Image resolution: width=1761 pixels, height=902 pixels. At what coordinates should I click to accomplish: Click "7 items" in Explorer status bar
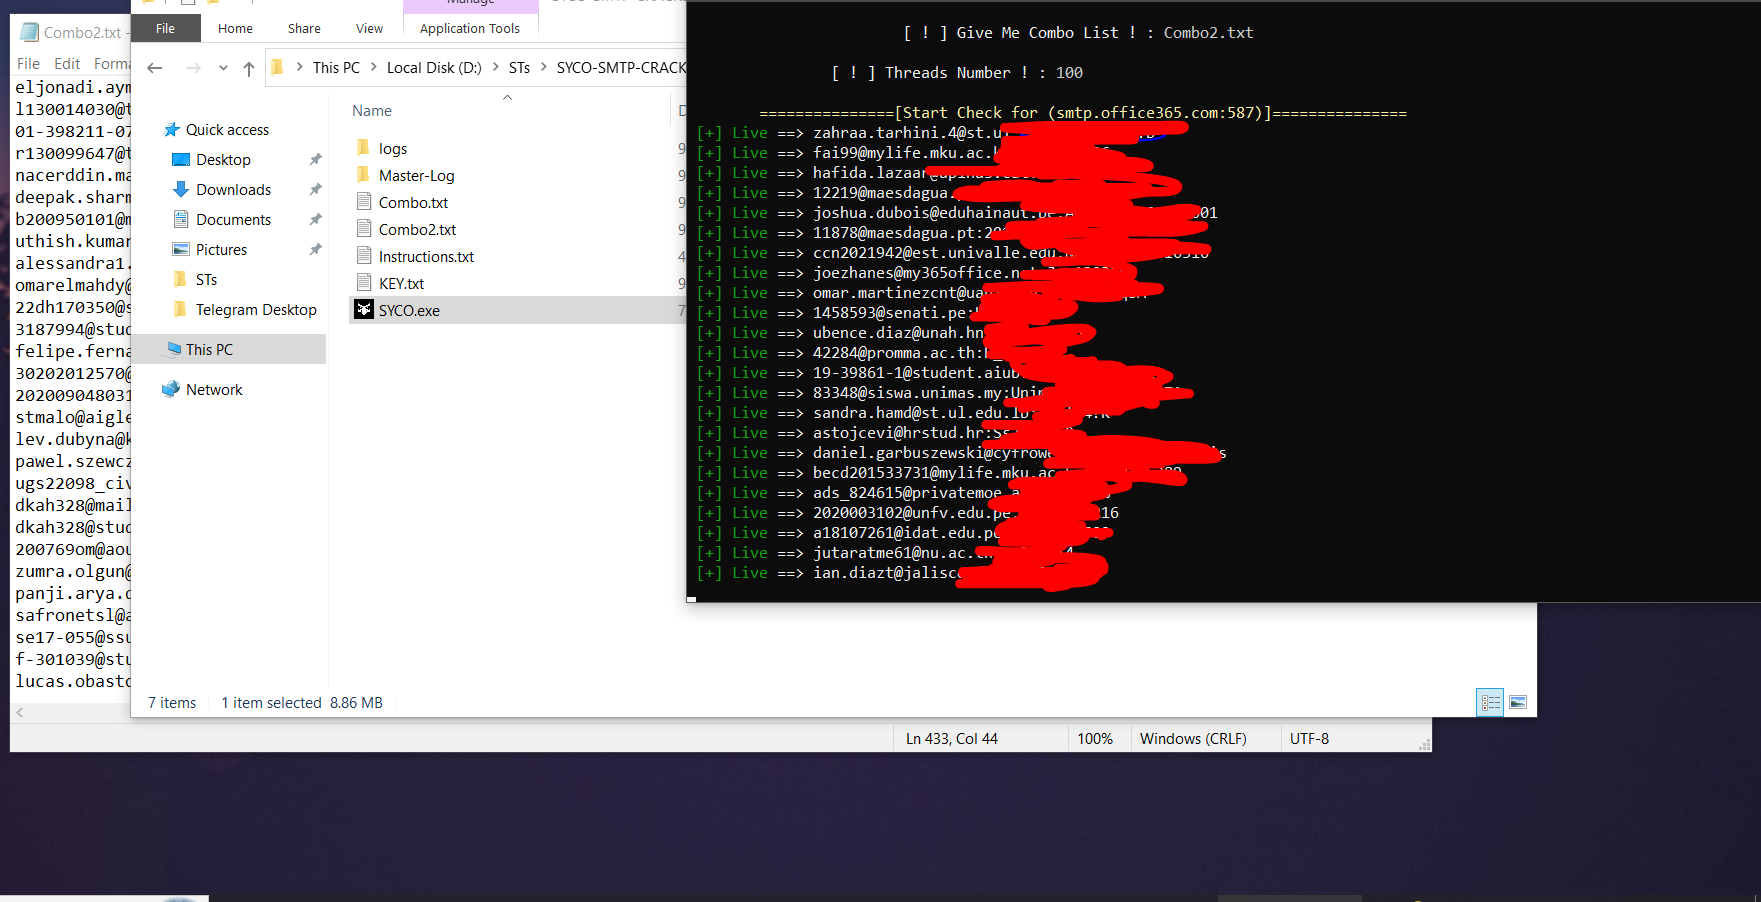(172, 703)
